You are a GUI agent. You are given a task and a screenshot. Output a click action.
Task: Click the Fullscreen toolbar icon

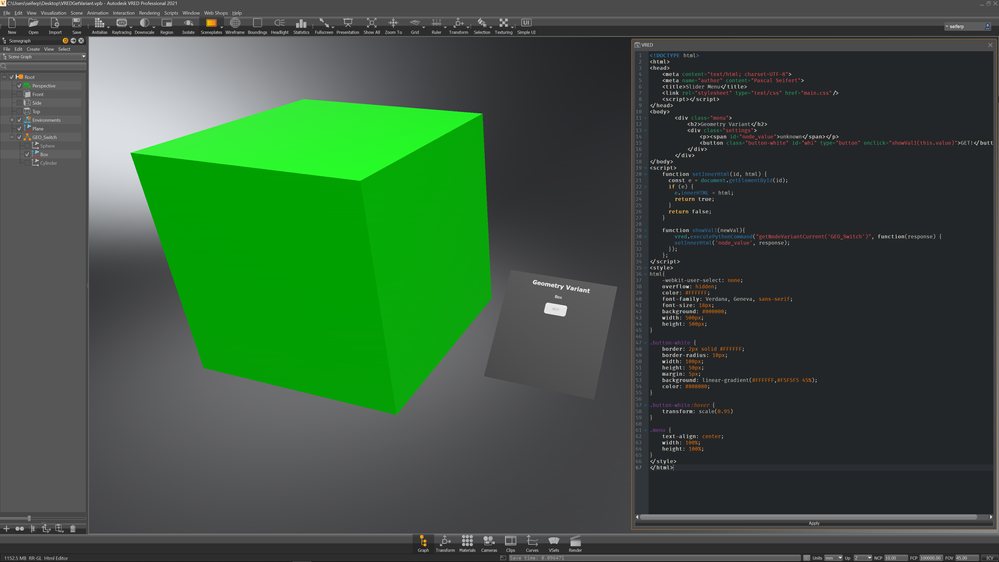tap(324, 24)
